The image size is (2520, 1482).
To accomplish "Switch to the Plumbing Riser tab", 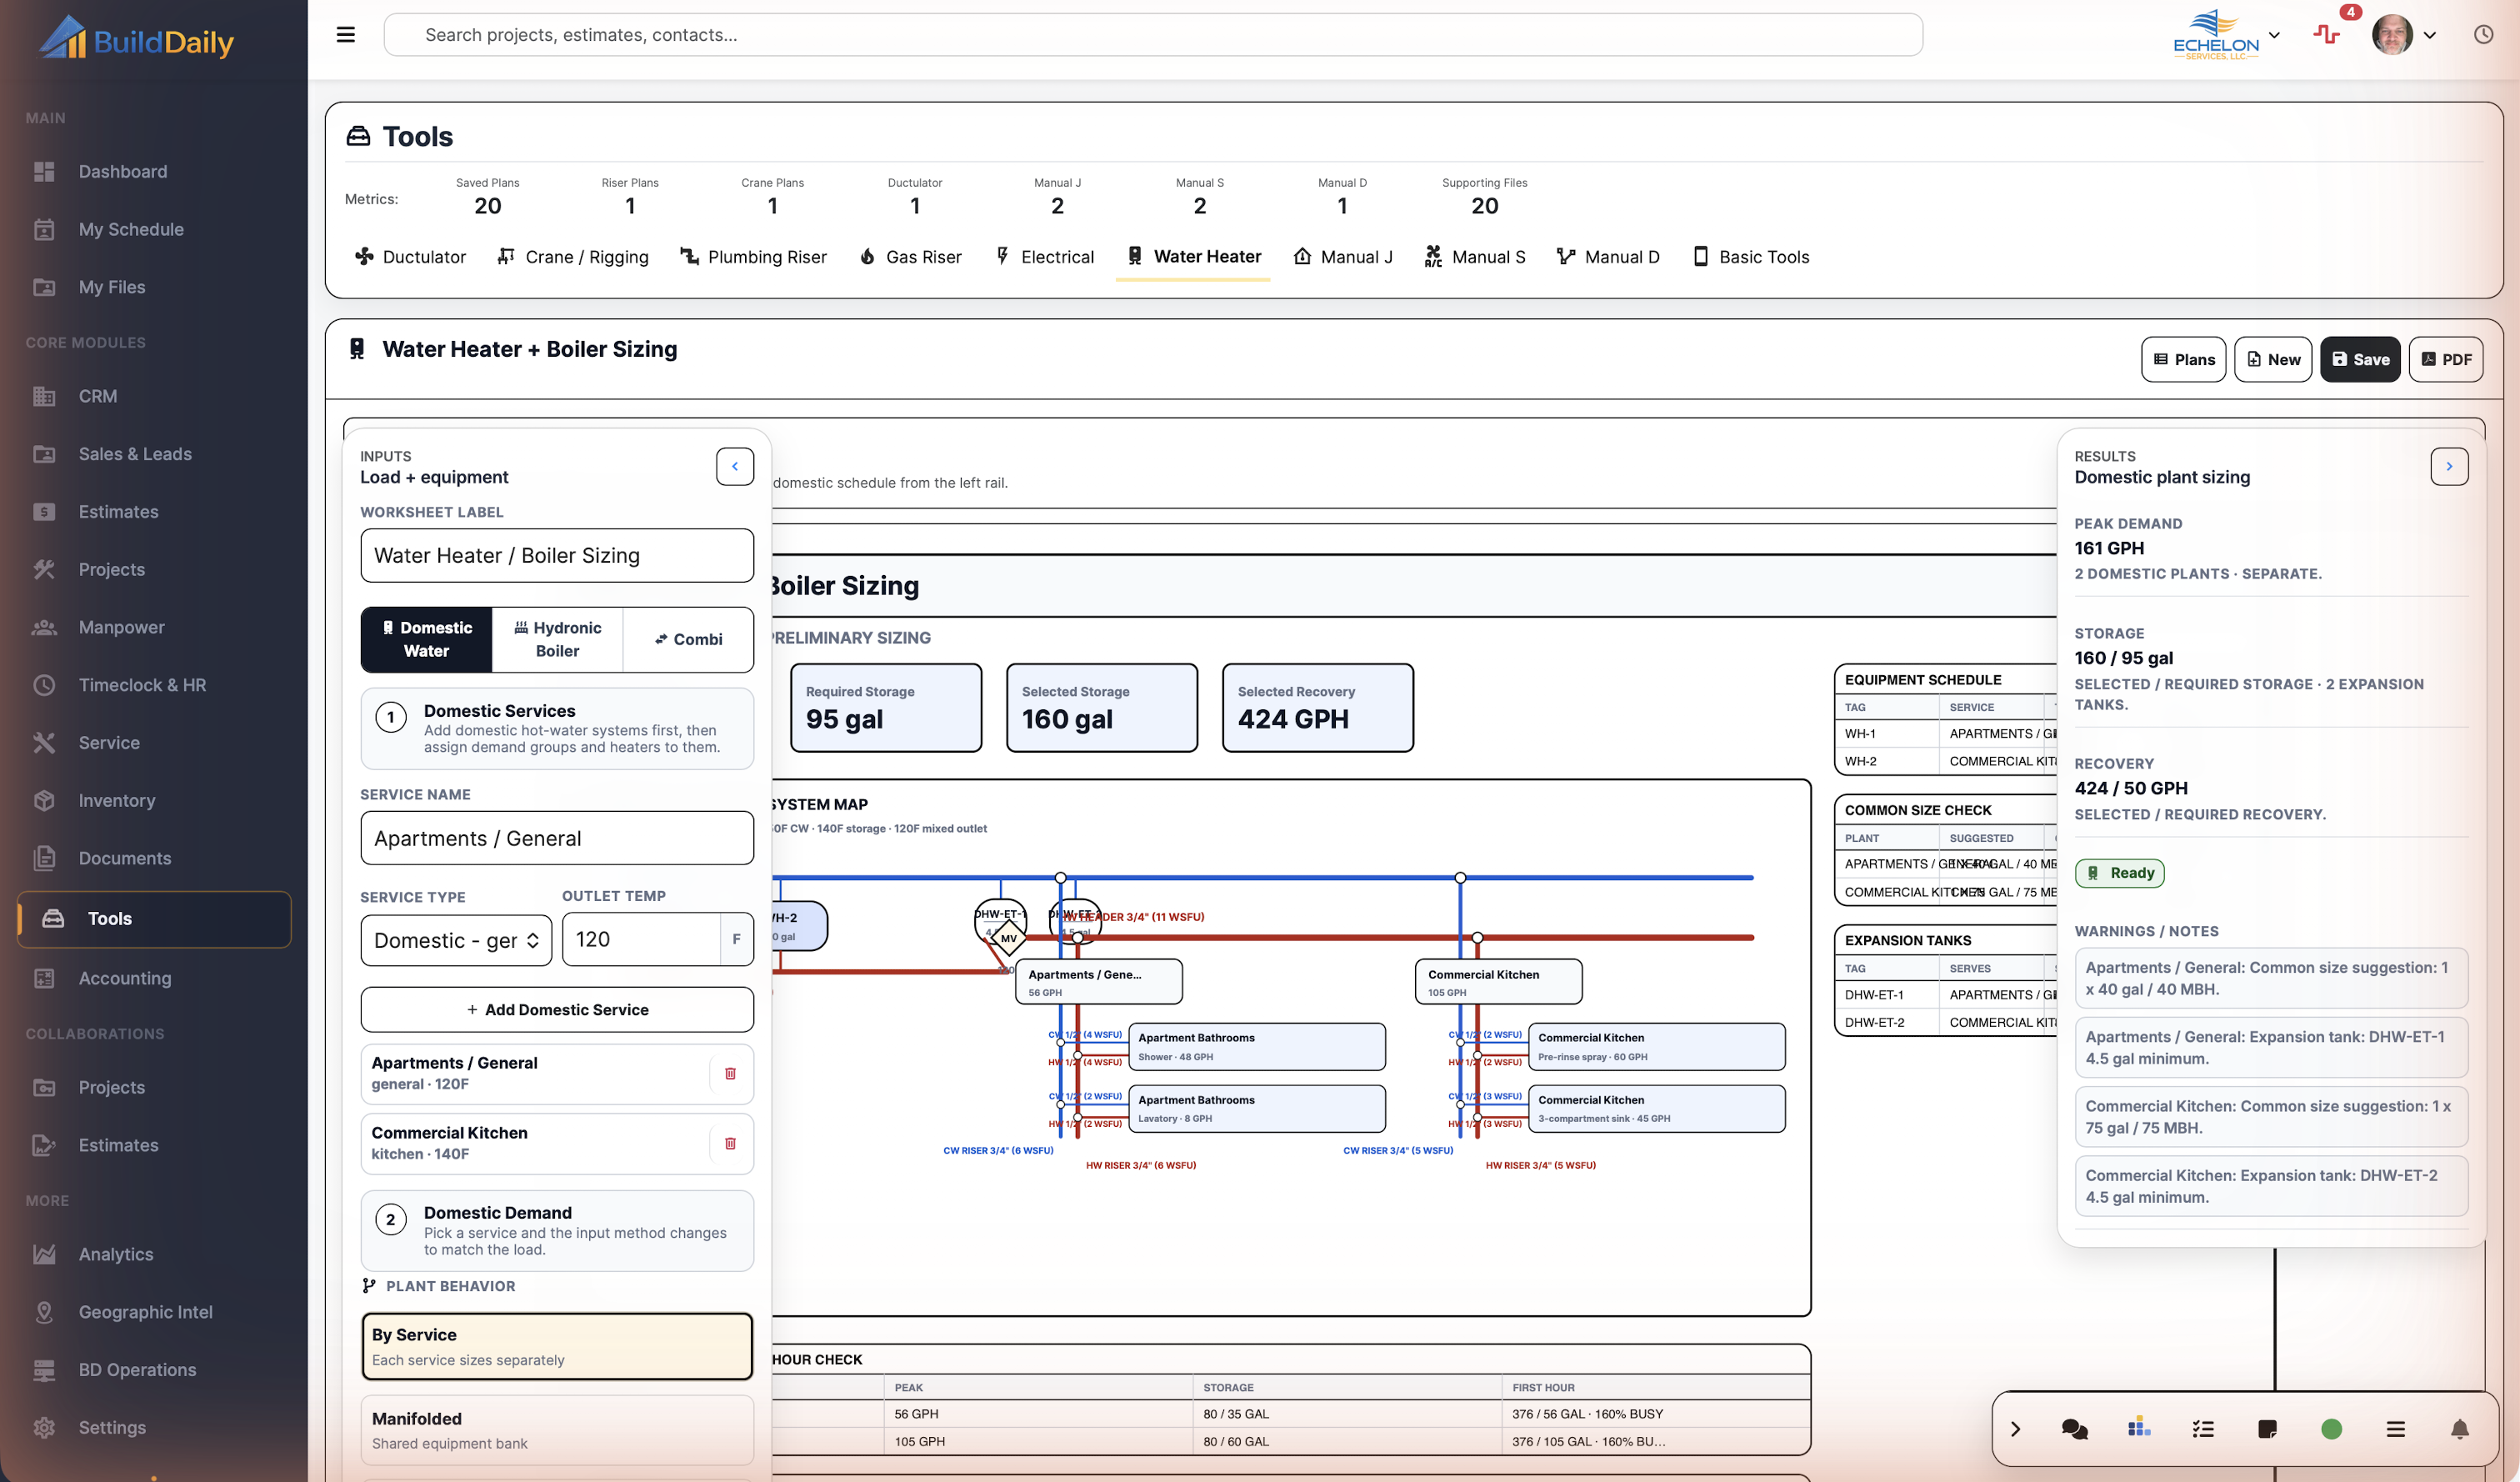I will pyautogui.click(x=754, y=257).
